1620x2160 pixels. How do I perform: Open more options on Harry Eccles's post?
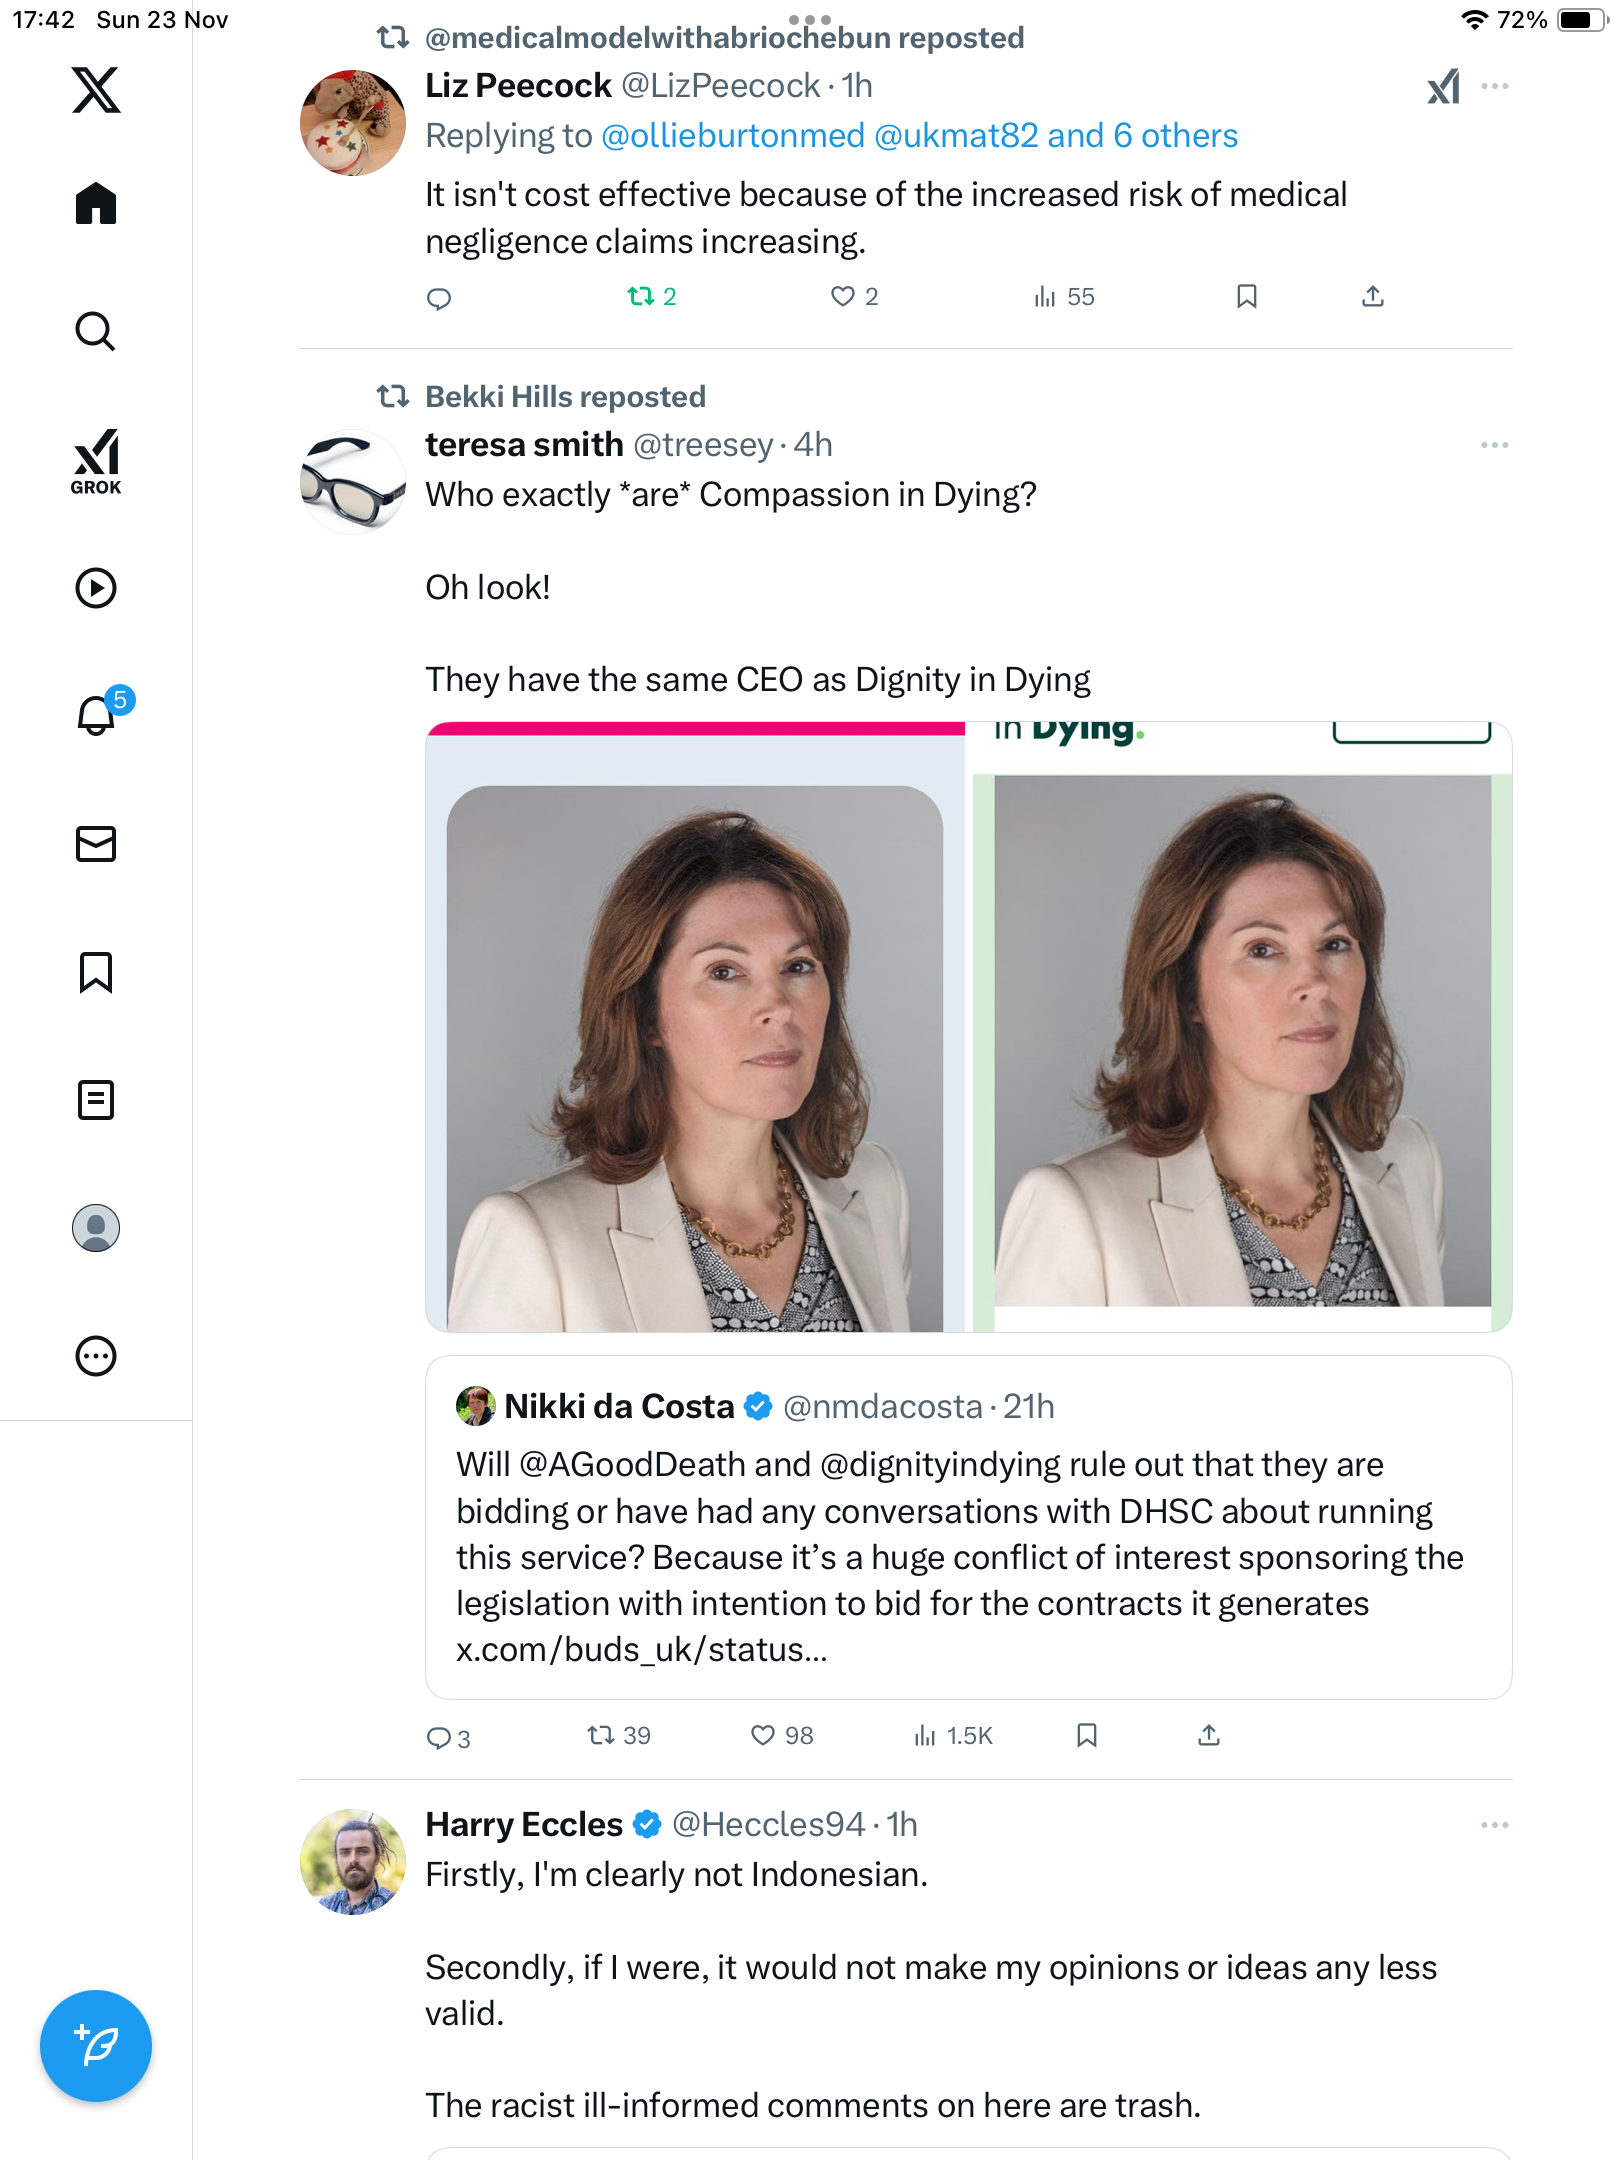[1495, 1825]
